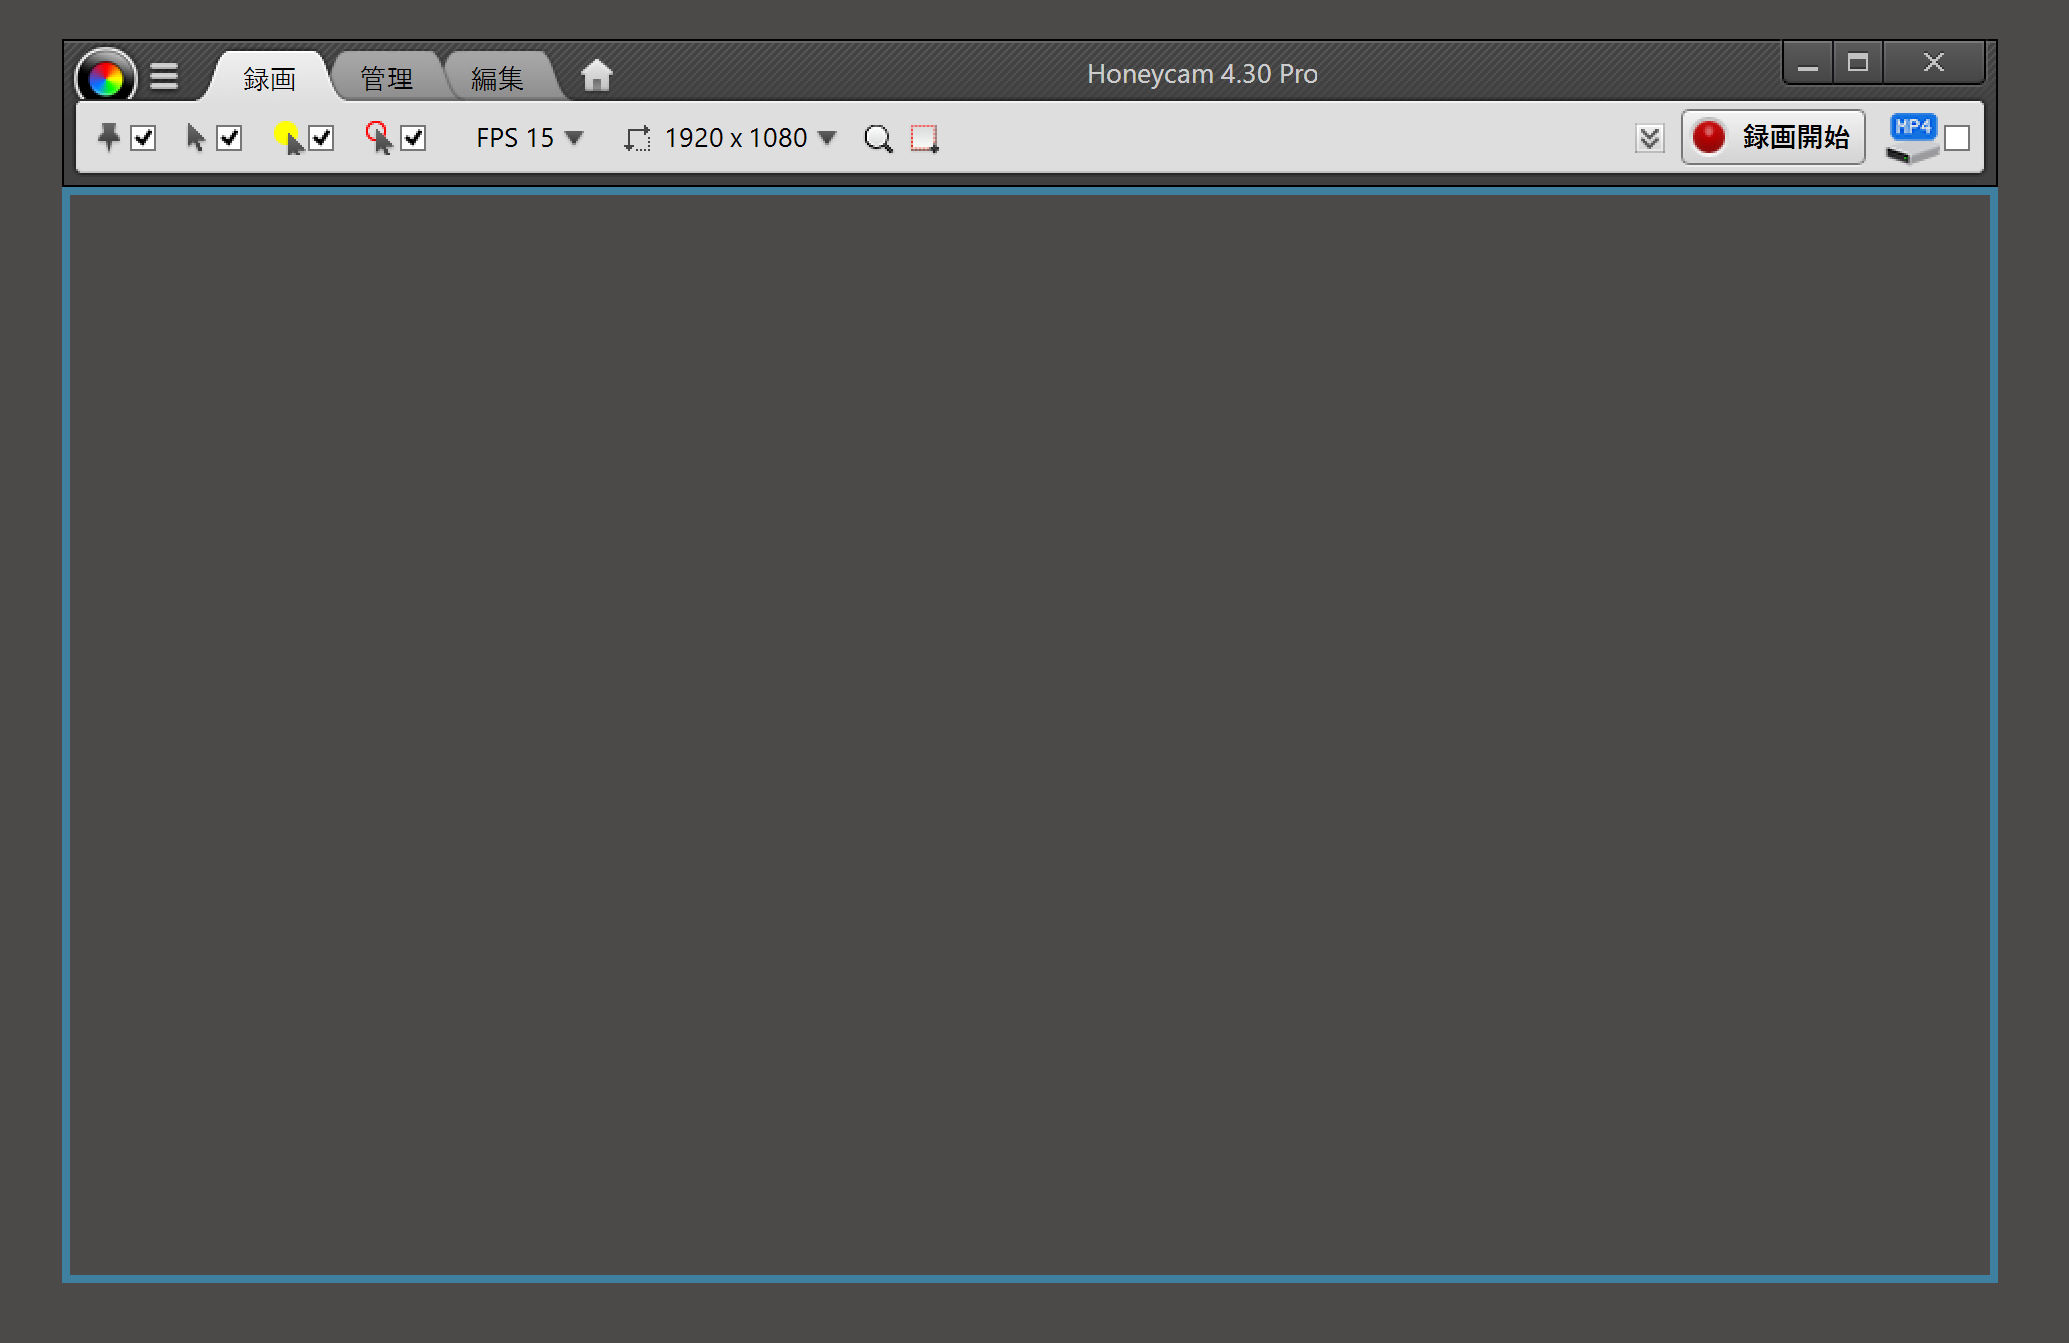The image size is (2069, 1343).
Task: Click the mouse cursor capture icon
Action: (196, 137)
